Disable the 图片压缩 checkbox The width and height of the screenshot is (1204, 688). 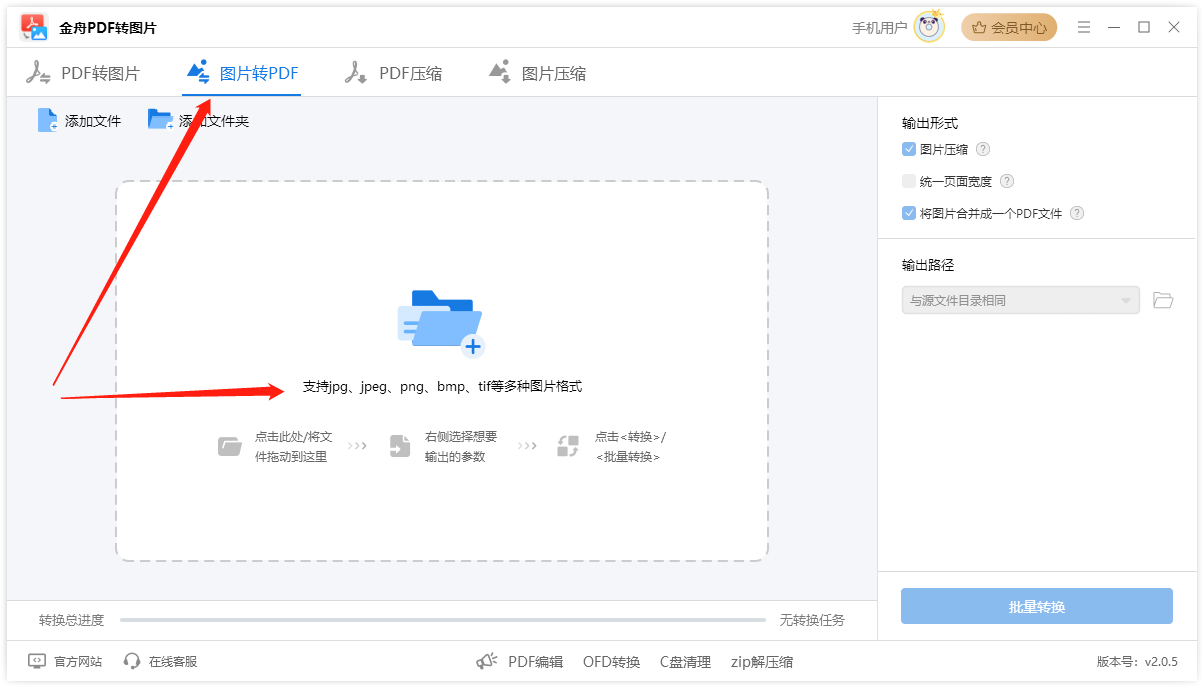[908, 149]
